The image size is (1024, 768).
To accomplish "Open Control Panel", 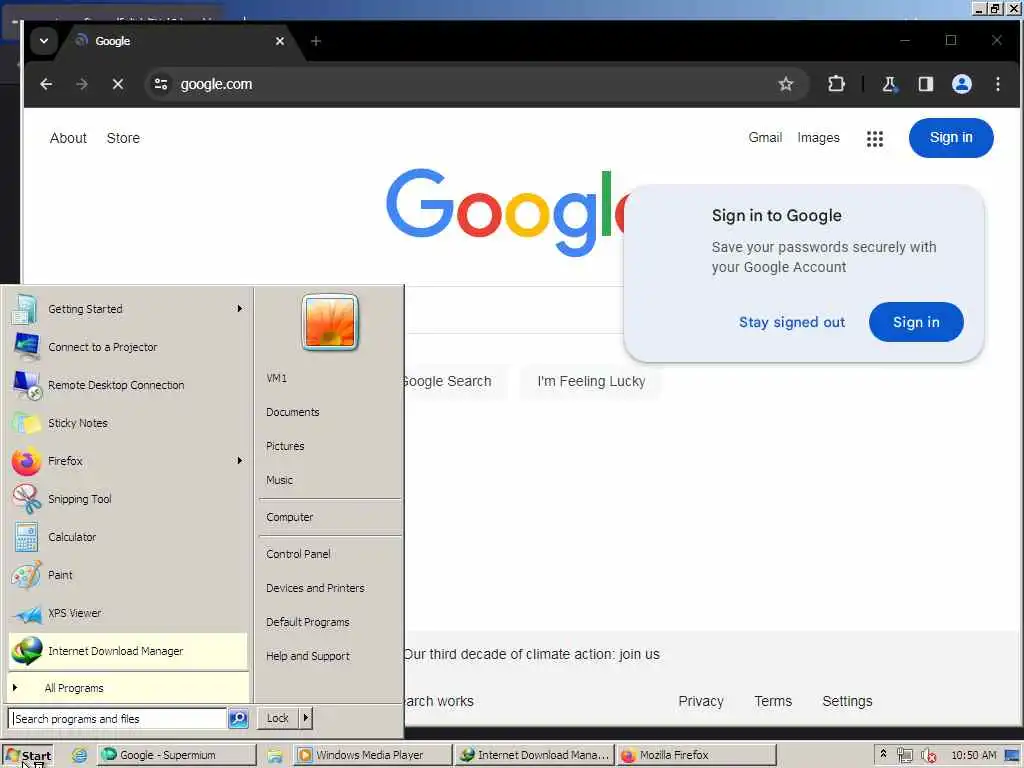I will [330, 554].
